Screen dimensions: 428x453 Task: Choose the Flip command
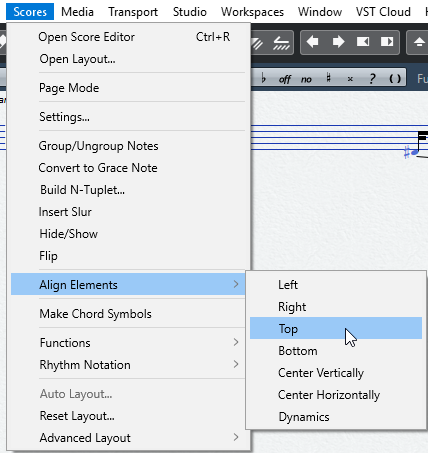[x=128, y=256]
